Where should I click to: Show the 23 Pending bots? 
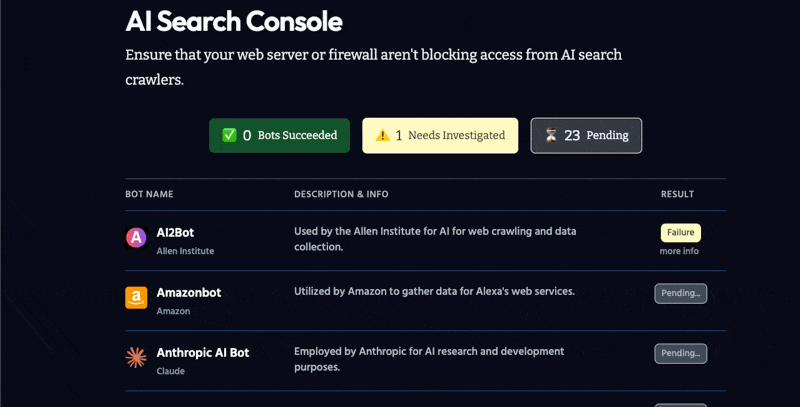586,136
